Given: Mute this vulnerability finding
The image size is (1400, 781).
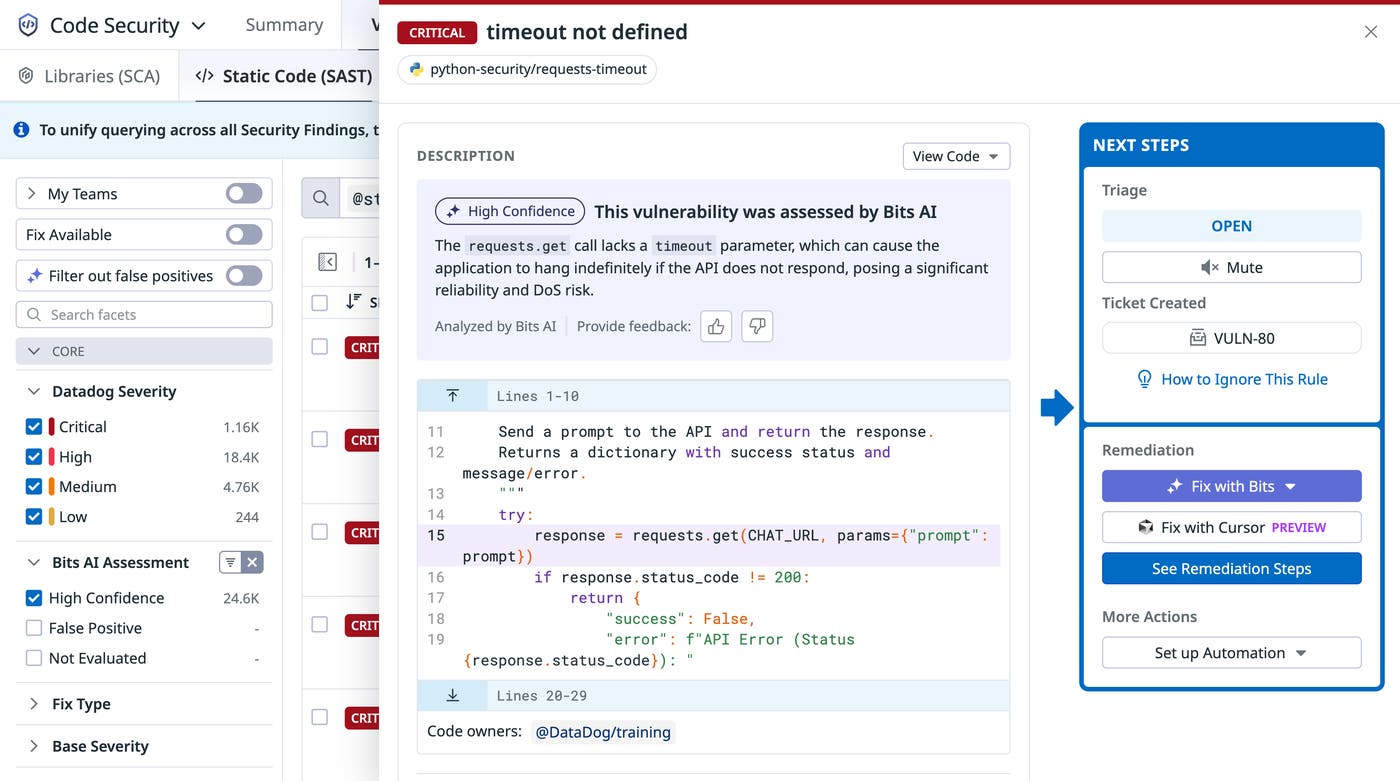Looking at the screenshot, I should [1232, 267].
